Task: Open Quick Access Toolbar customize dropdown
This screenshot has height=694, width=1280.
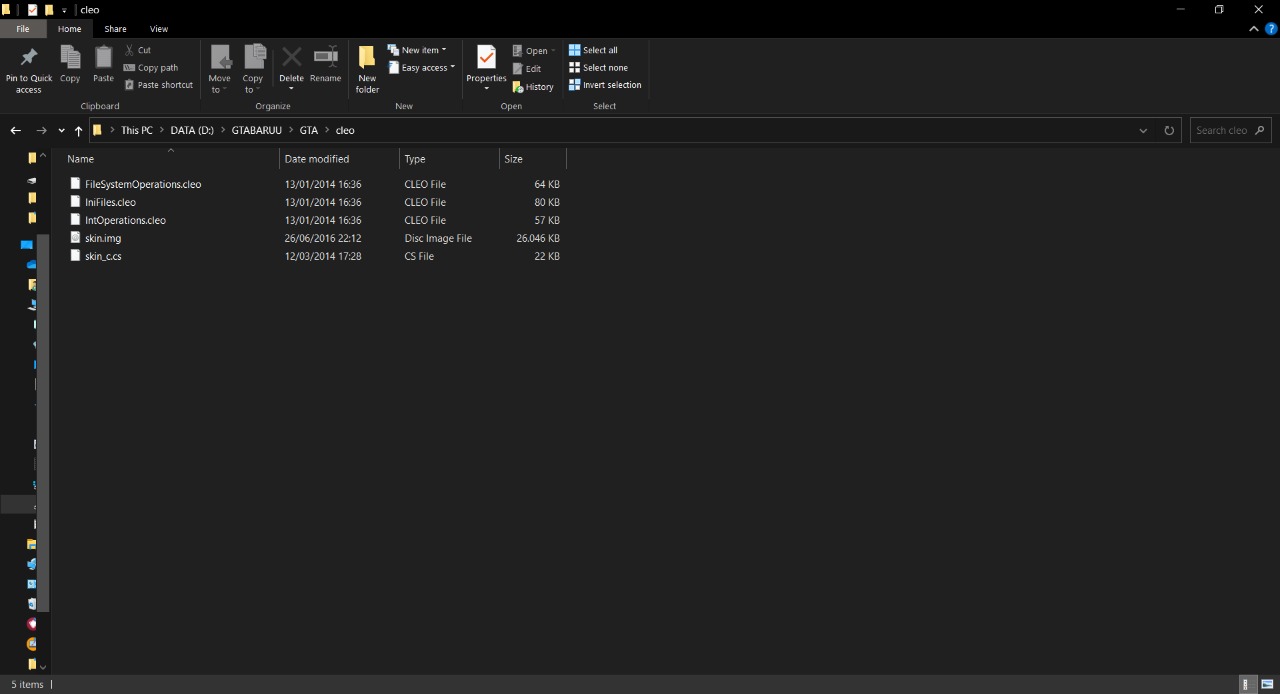Action: point(64,10)
